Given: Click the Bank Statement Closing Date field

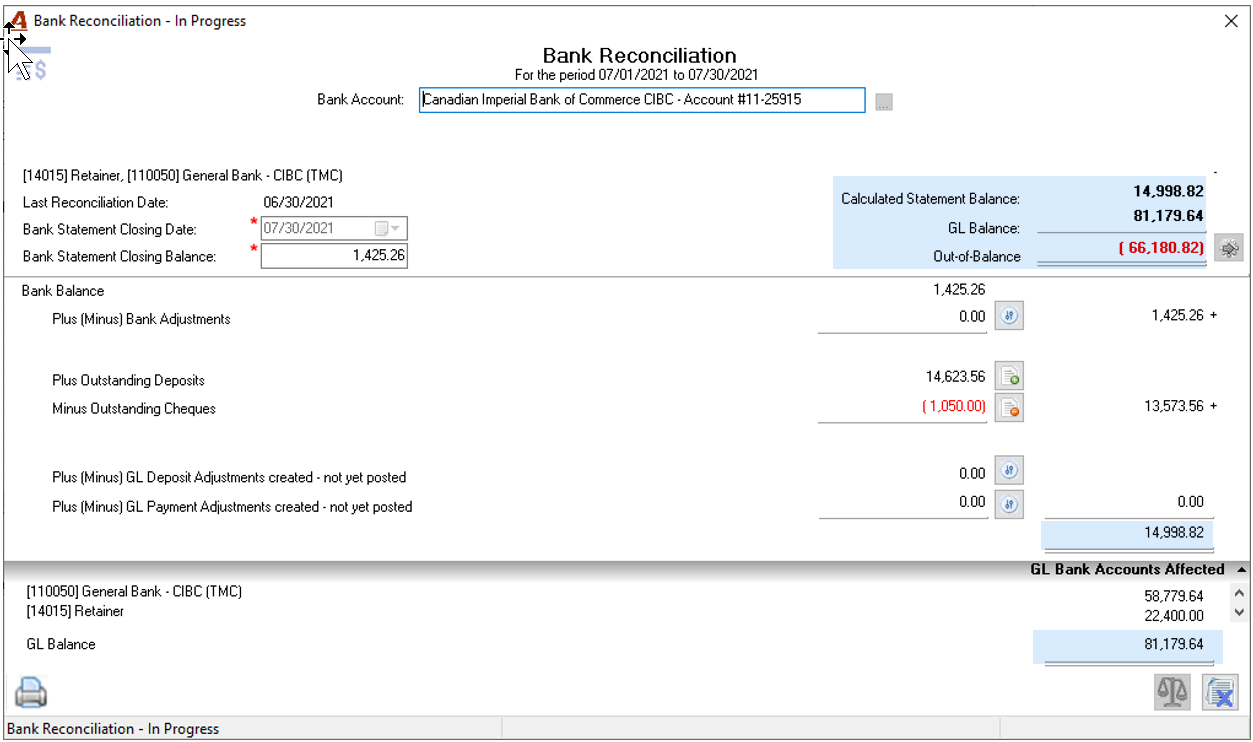Looking at the screenshot, I should click(334, 228).
